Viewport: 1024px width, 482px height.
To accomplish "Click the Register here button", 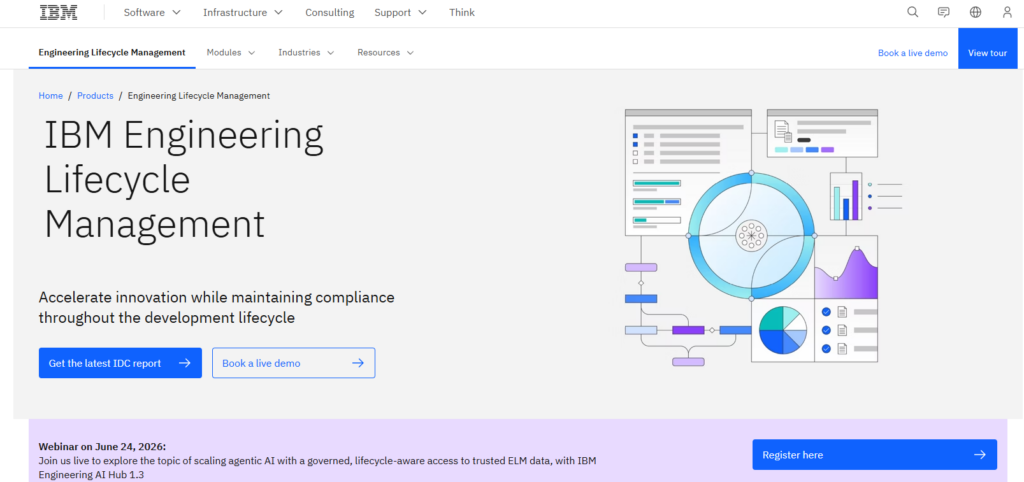I will pyautogui.click(x=874, y=455).
